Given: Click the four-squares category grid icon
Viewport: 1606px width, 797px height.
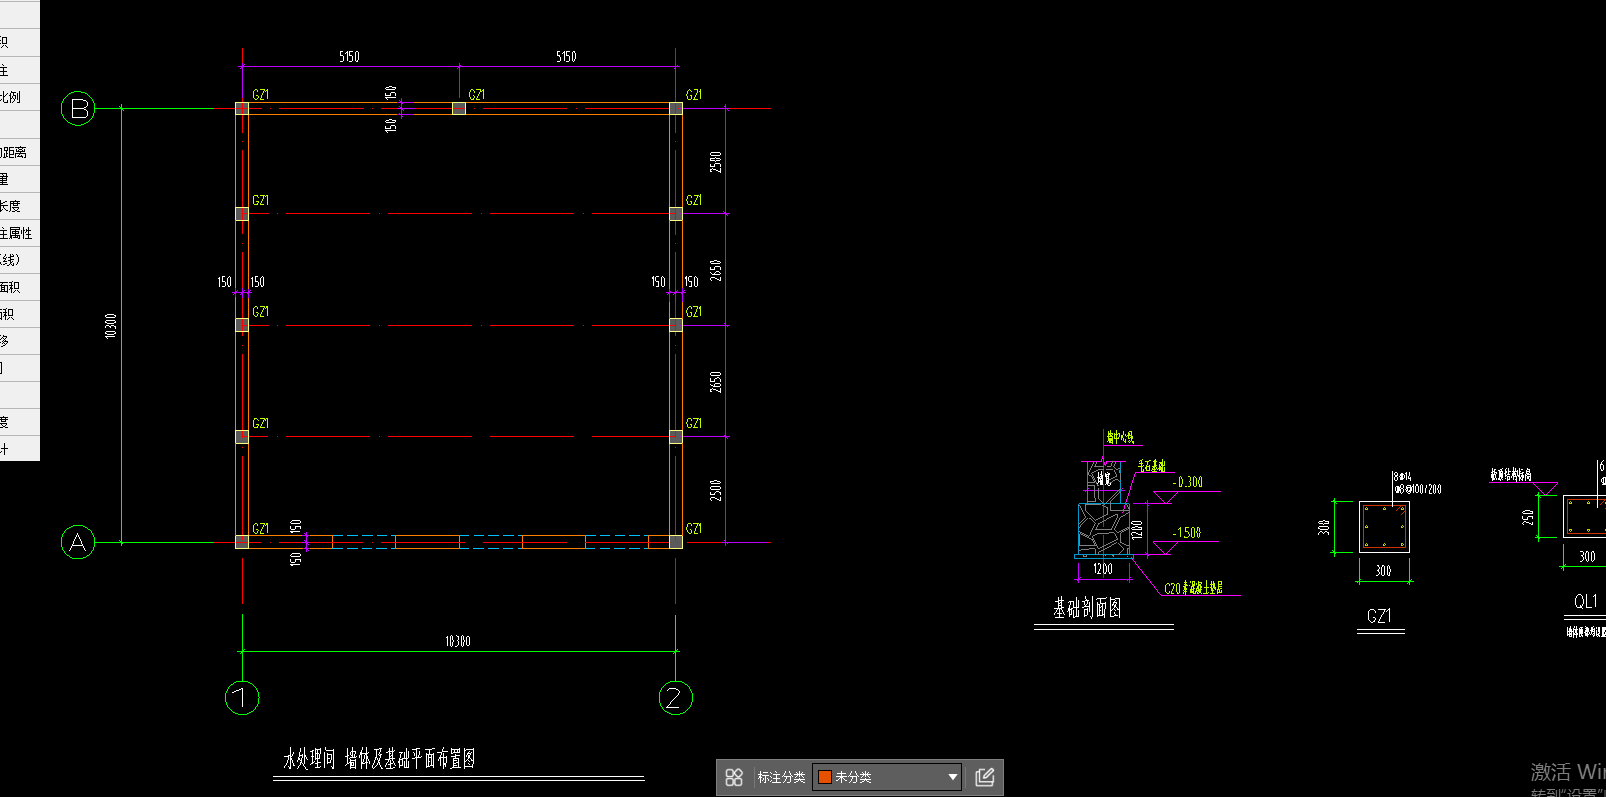Looking at the screenshot, I should pos(734,777).
